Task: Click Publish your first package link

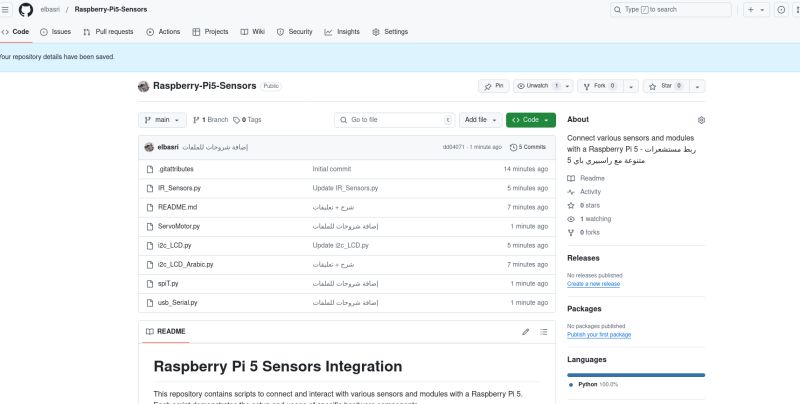Action: click(x=599, y=335)
